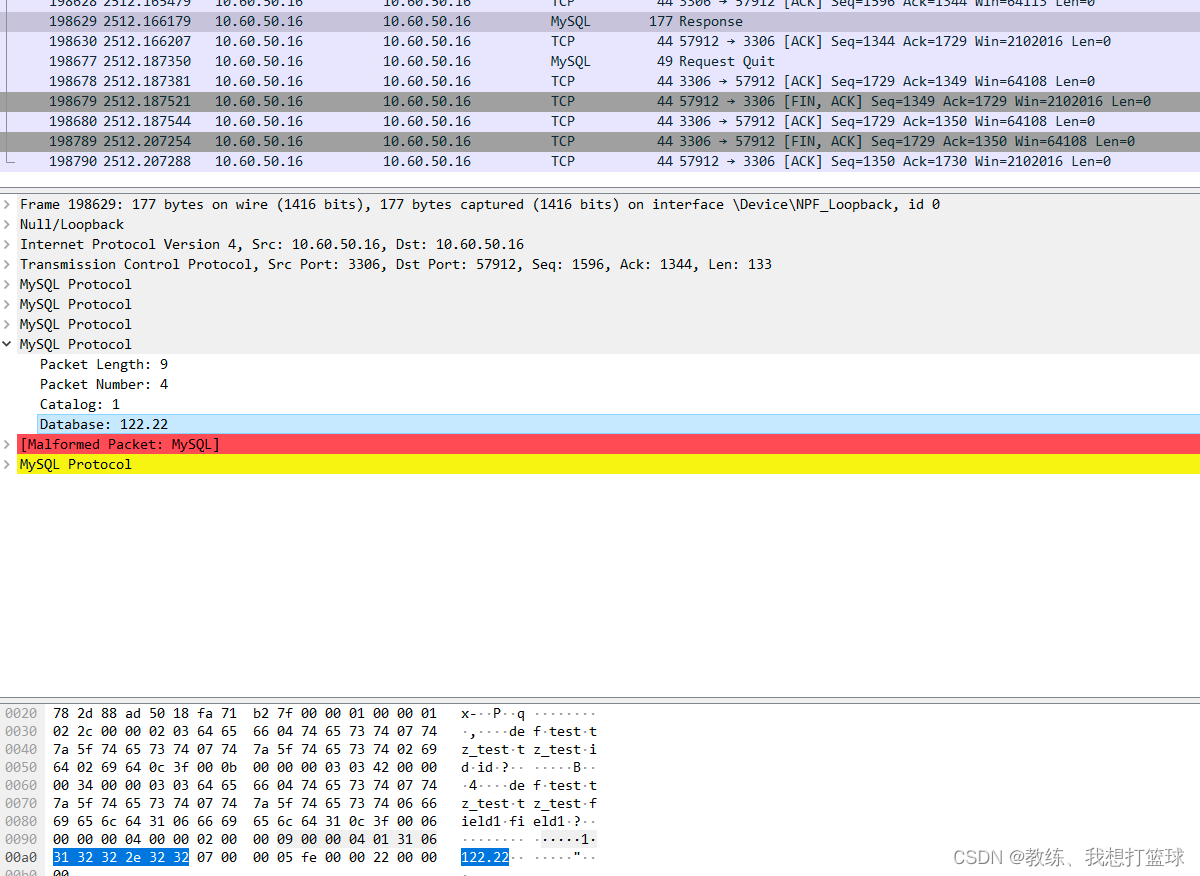
Task: Select packet 198680 in the list
Action: (x=600, y=121)
